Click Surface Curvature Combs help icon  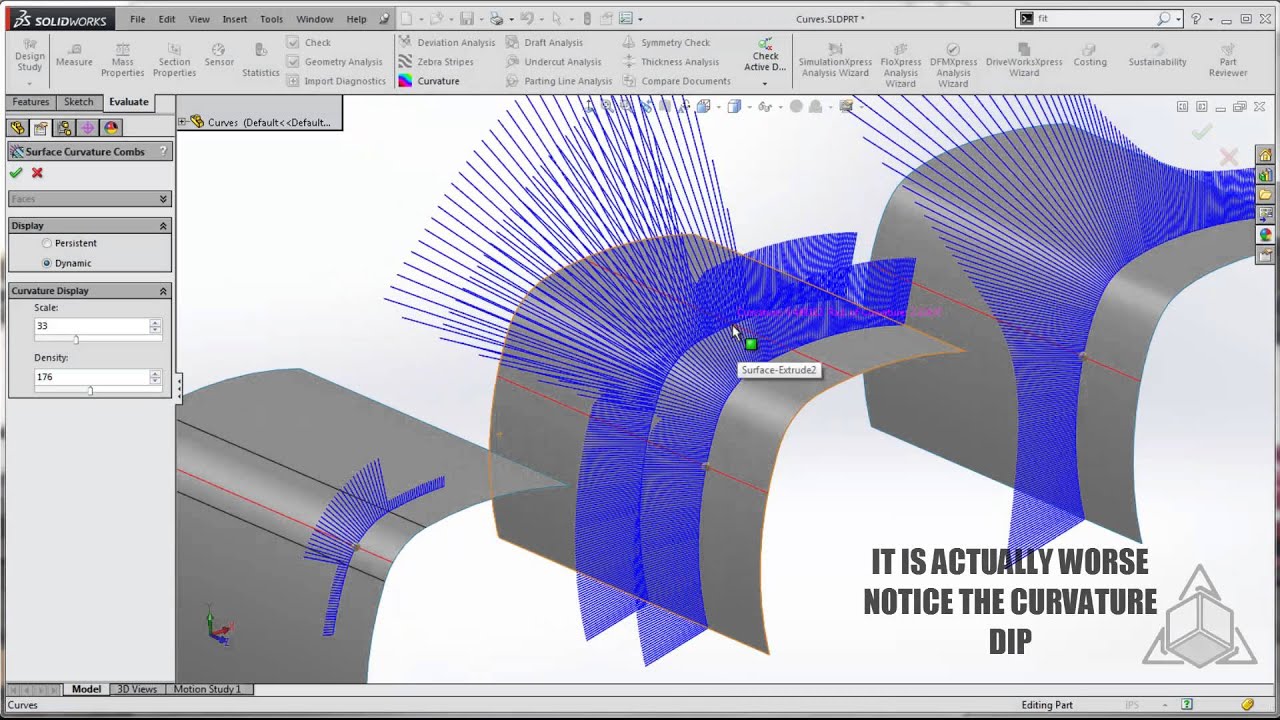(163, 152)
